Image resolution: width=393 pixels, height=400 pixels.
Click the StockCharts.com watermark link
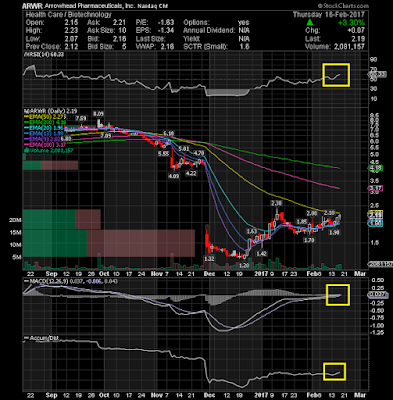coord(343,6)
